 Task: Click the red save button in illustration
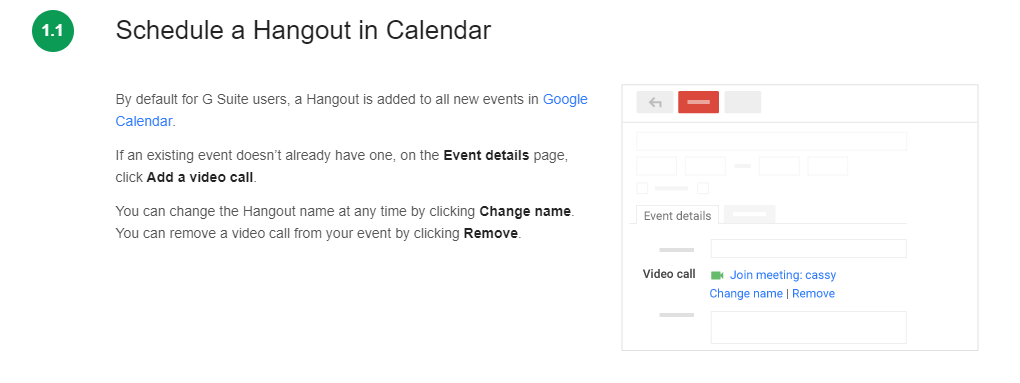tap(698, 102)
